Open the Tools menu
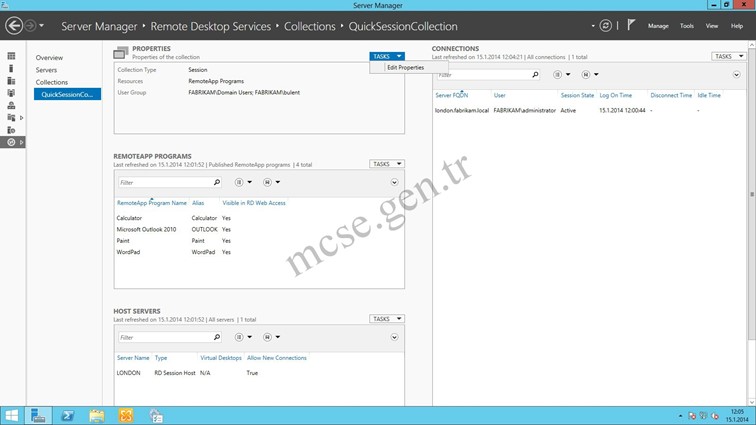The width and height of the screenshot is (756, 425). tap(687, 26)
